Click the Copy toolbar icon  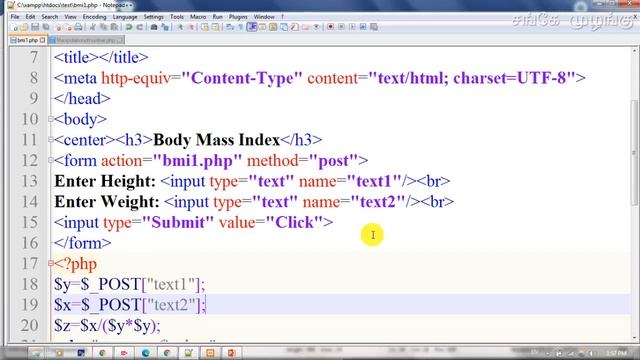point(104,27)
